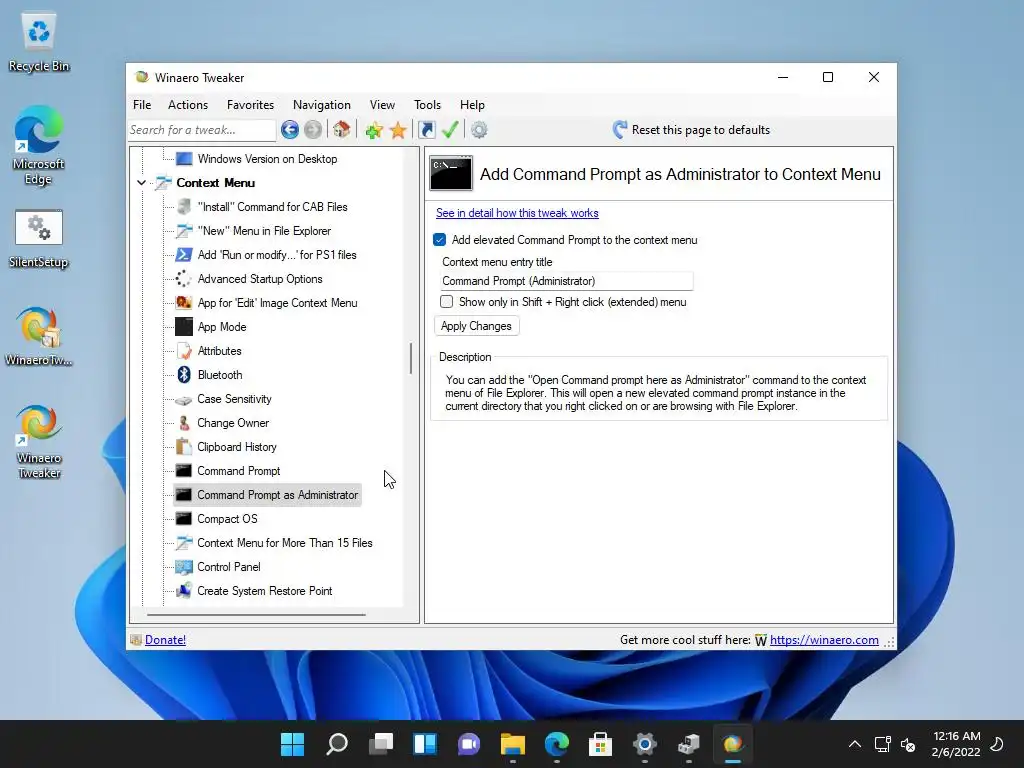Open Favorites via the gold star icon
This screenshot has height=768, width=1024.
point(398,130)
